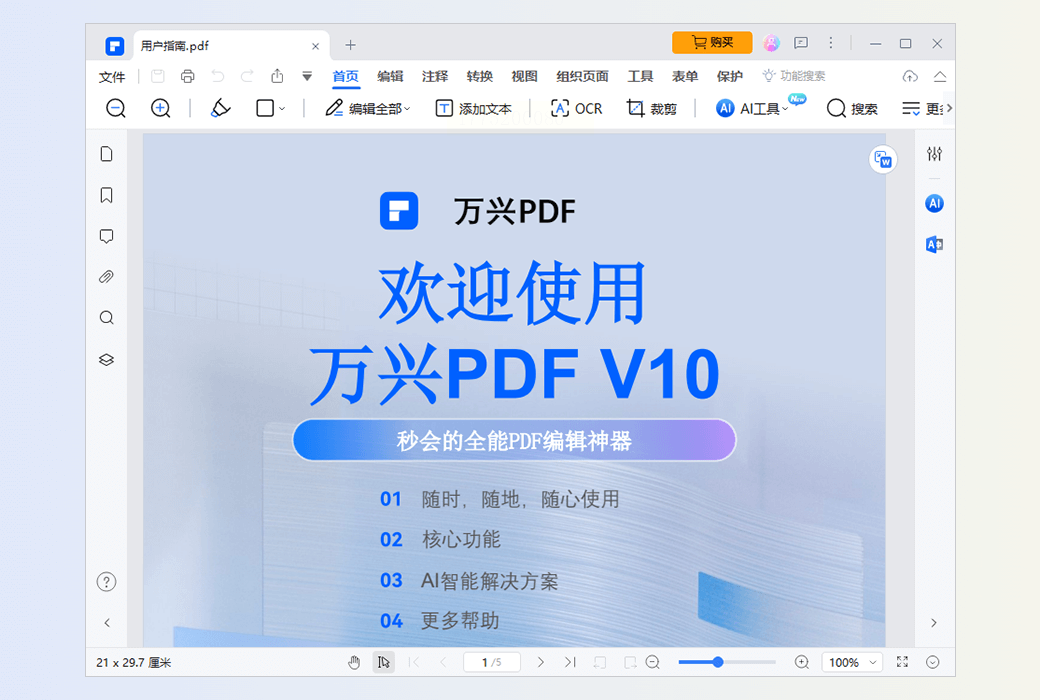
Task: Open the sidebar search panel
Action: (x=106, y=318)
